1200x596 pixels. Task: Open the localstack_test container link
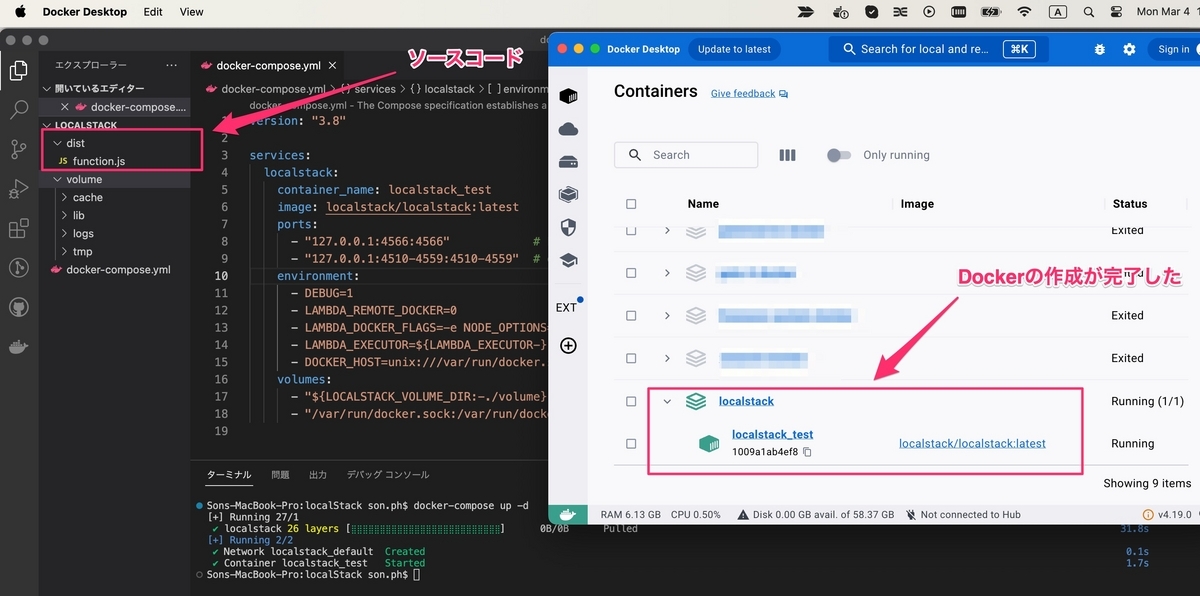coord(772,434)
